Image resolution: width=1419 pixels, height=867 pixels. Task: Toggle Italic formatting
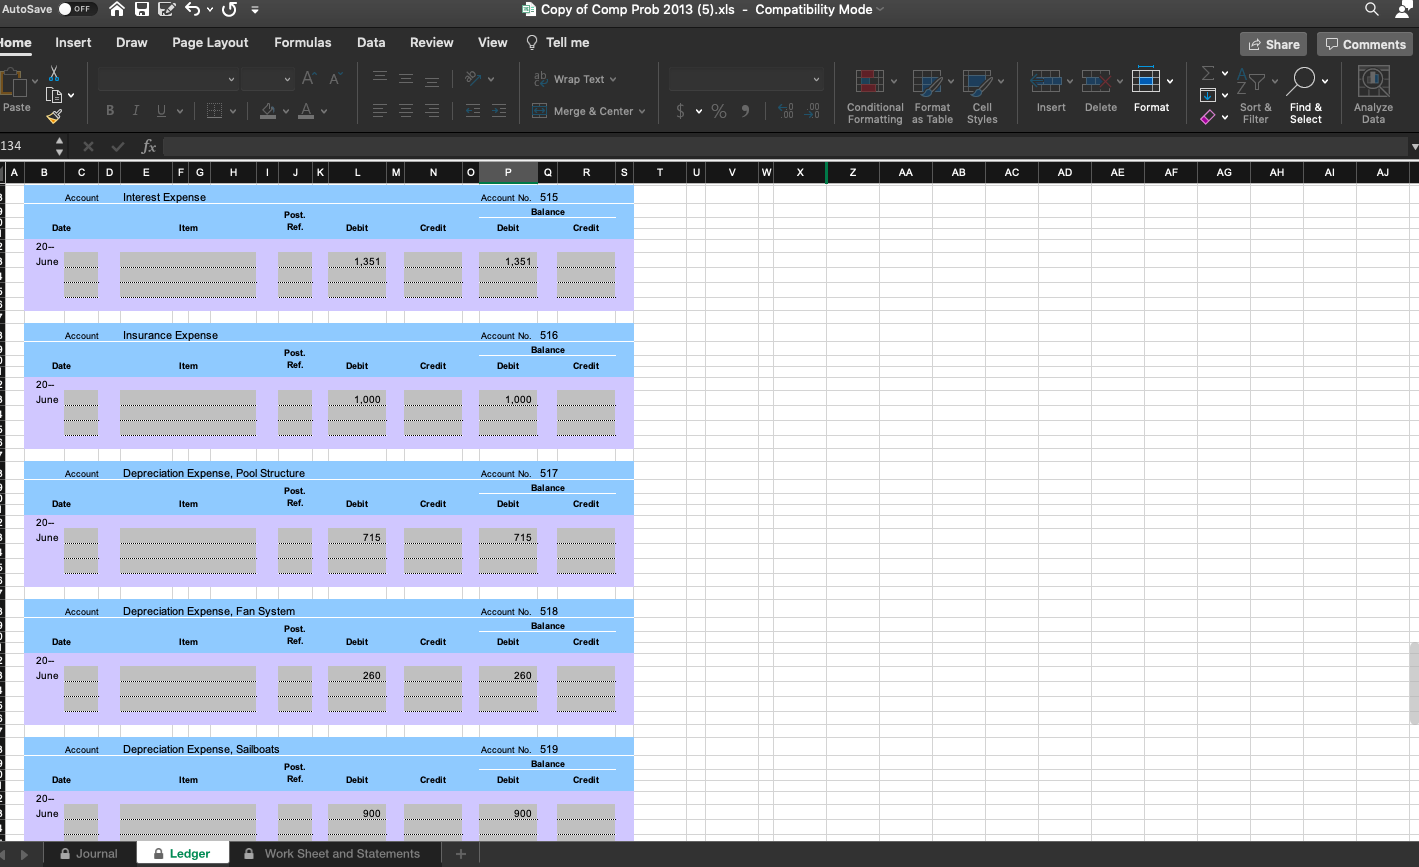pyautogui.click(x=134, y=111)
